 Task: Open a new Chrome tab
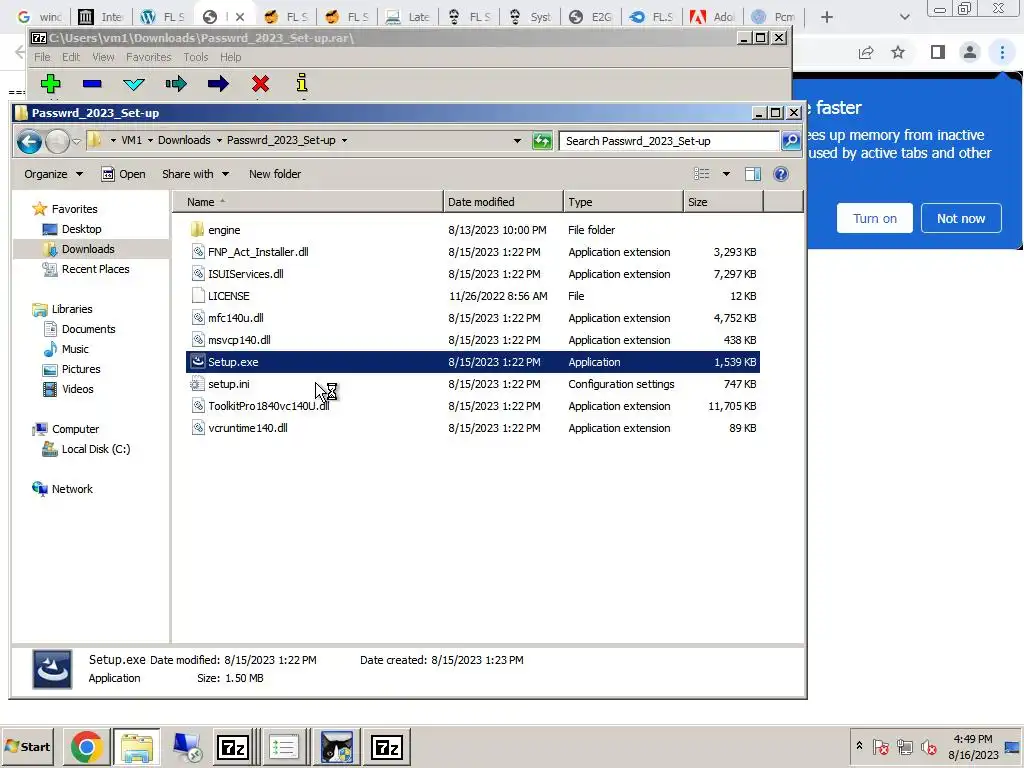coord(826,17)
